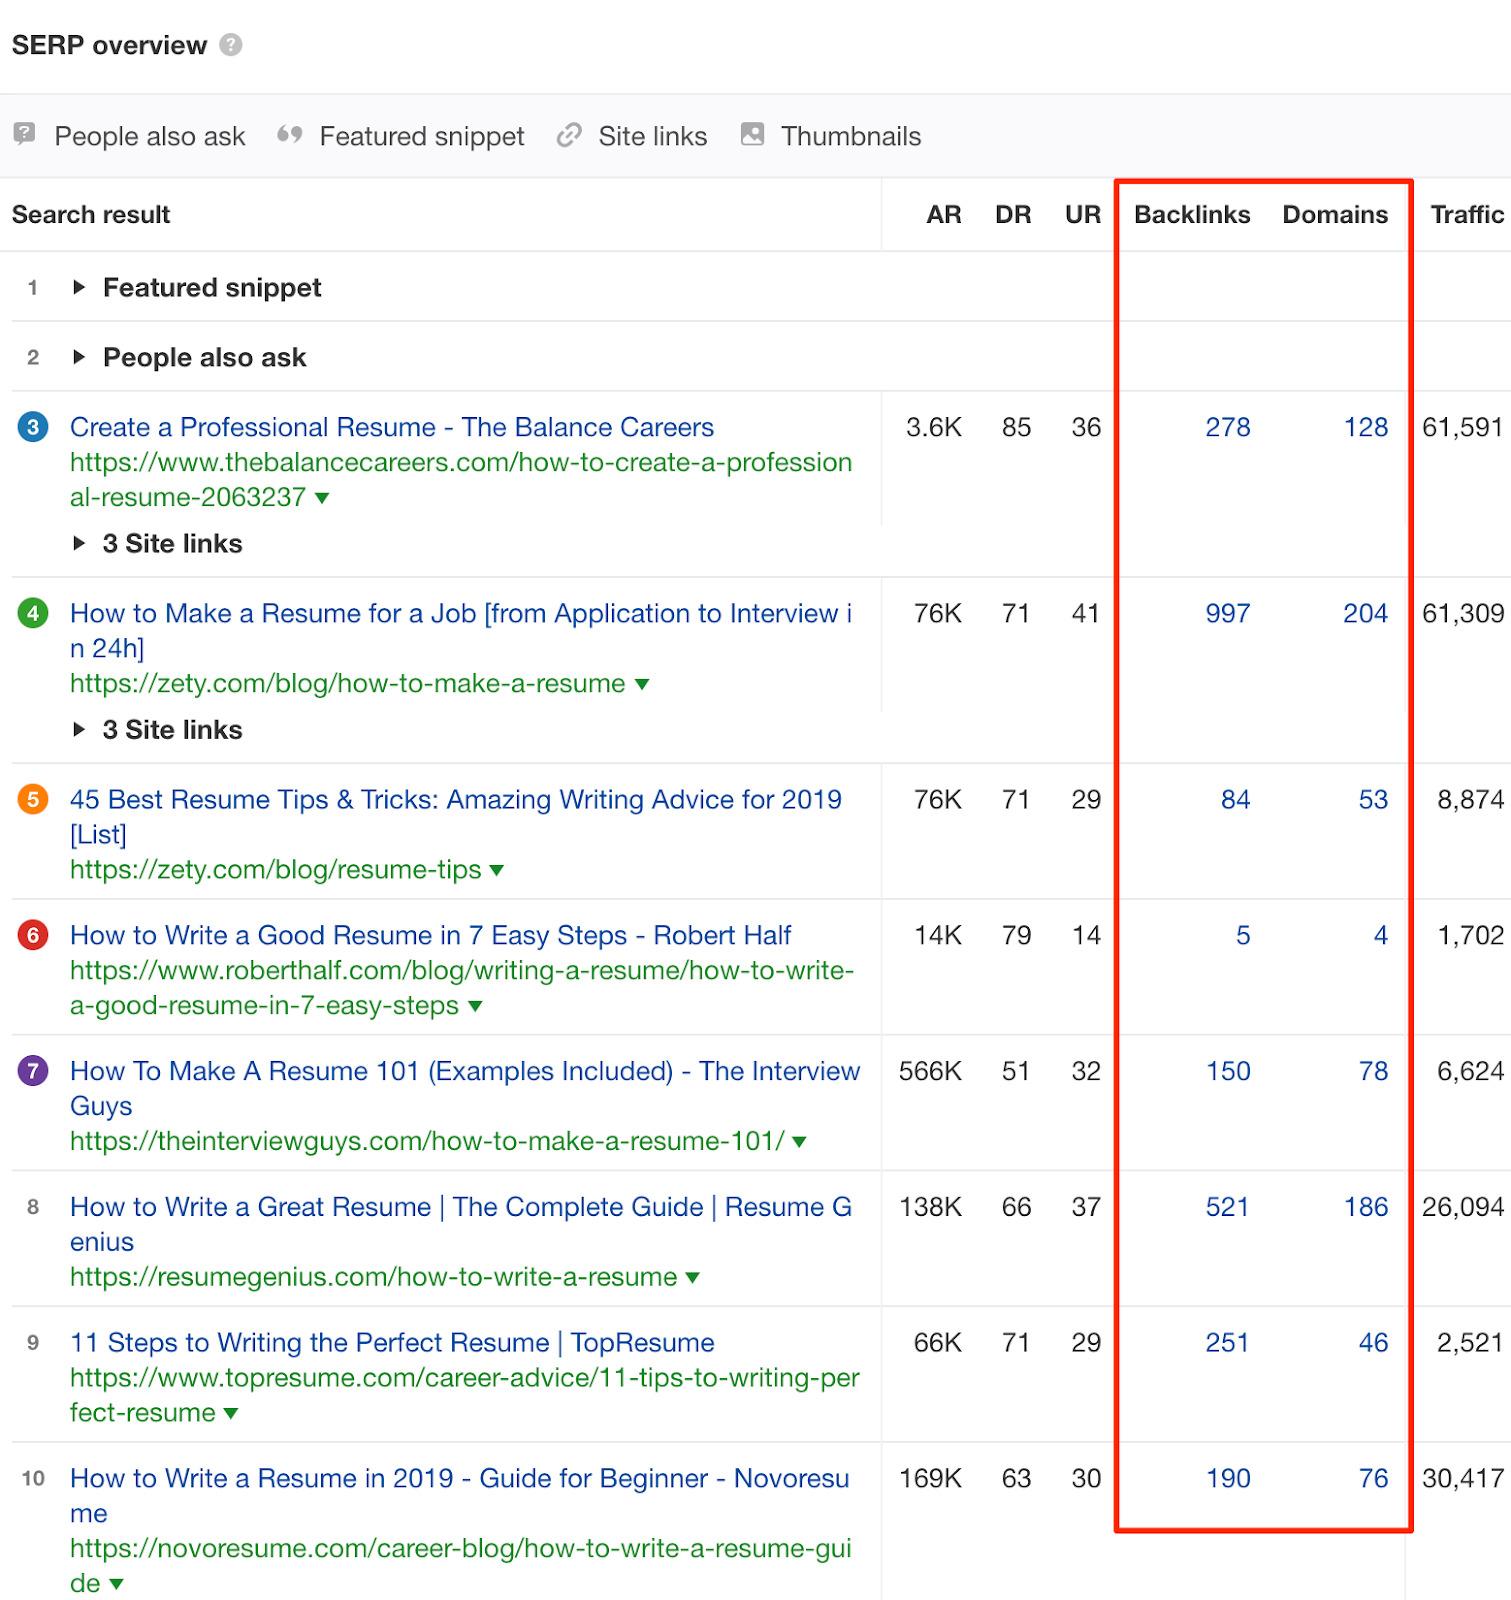
Task: Click the People also ask legend icon
Action: click(25, 135)
